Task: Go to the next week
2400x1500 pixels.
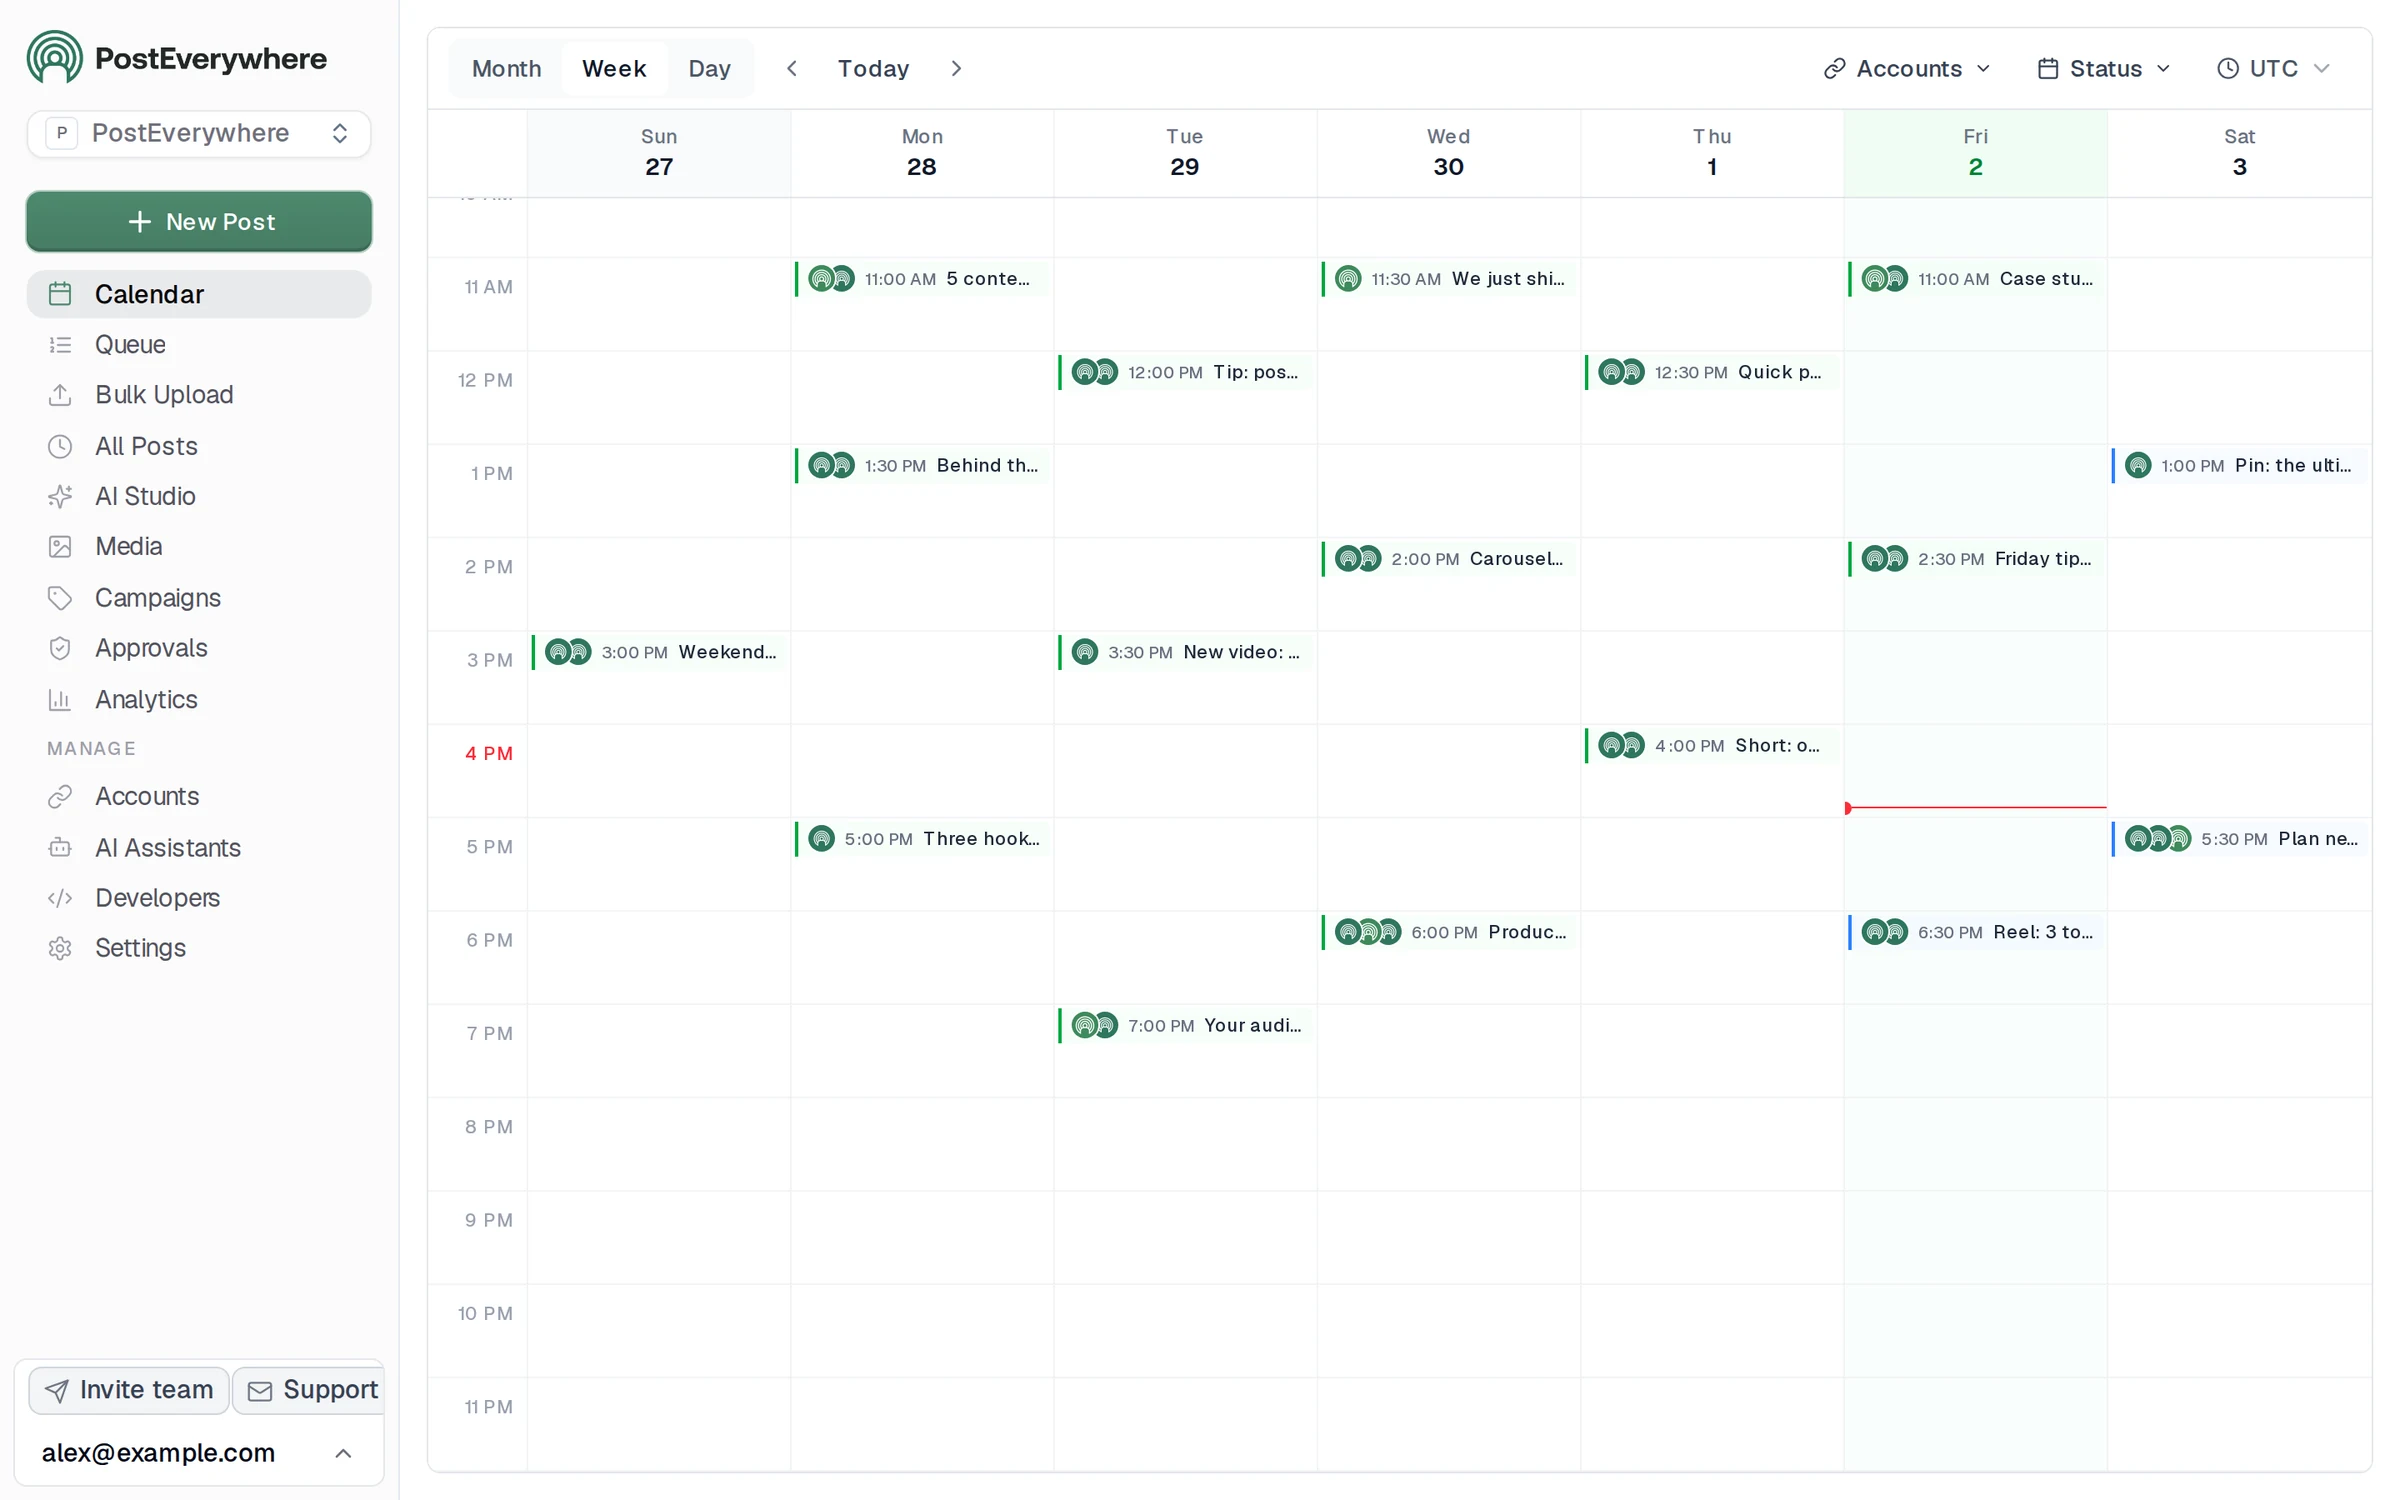Action: point(956,68)
